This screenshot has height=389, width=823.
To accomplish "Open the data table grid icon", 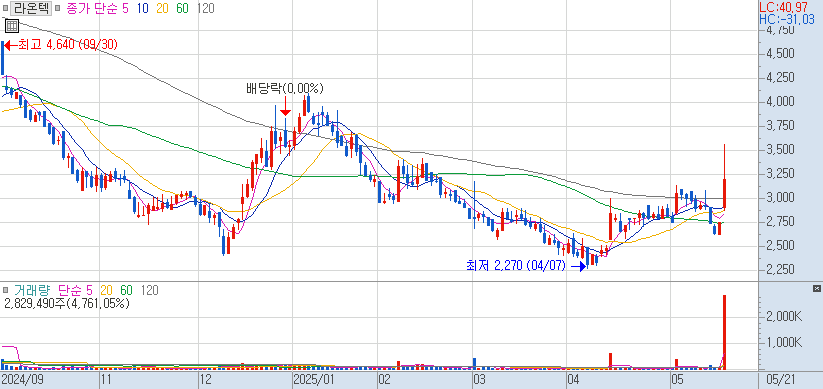I will tap(12, 26).
